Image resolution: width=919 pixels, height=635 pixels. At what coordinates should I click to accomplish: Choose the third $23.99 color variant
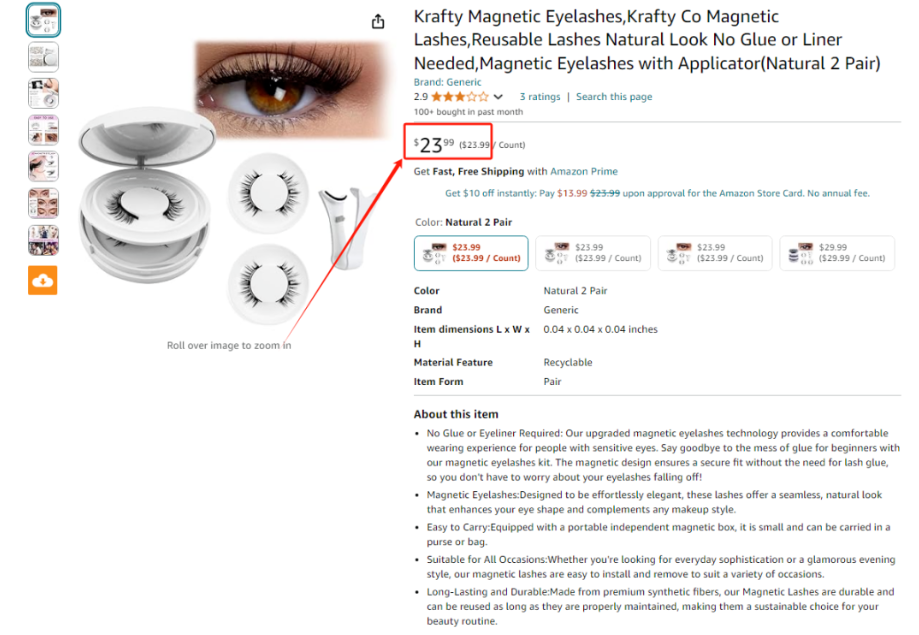tap(715, 253)
